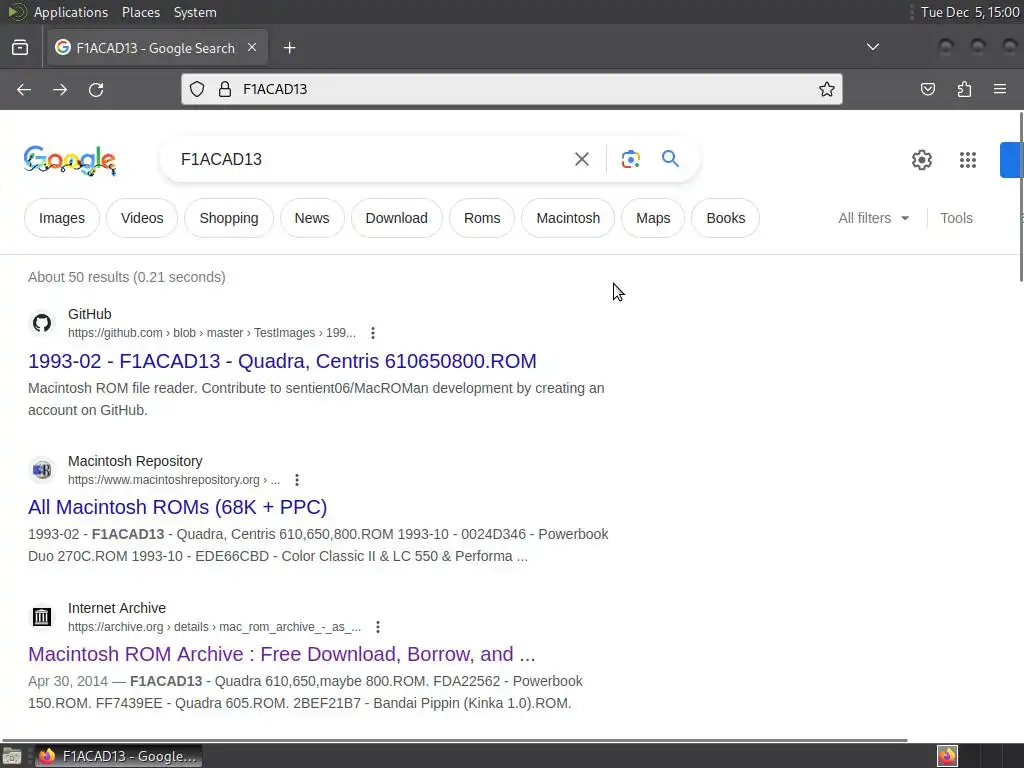Bookmark this page with the star

827,89
